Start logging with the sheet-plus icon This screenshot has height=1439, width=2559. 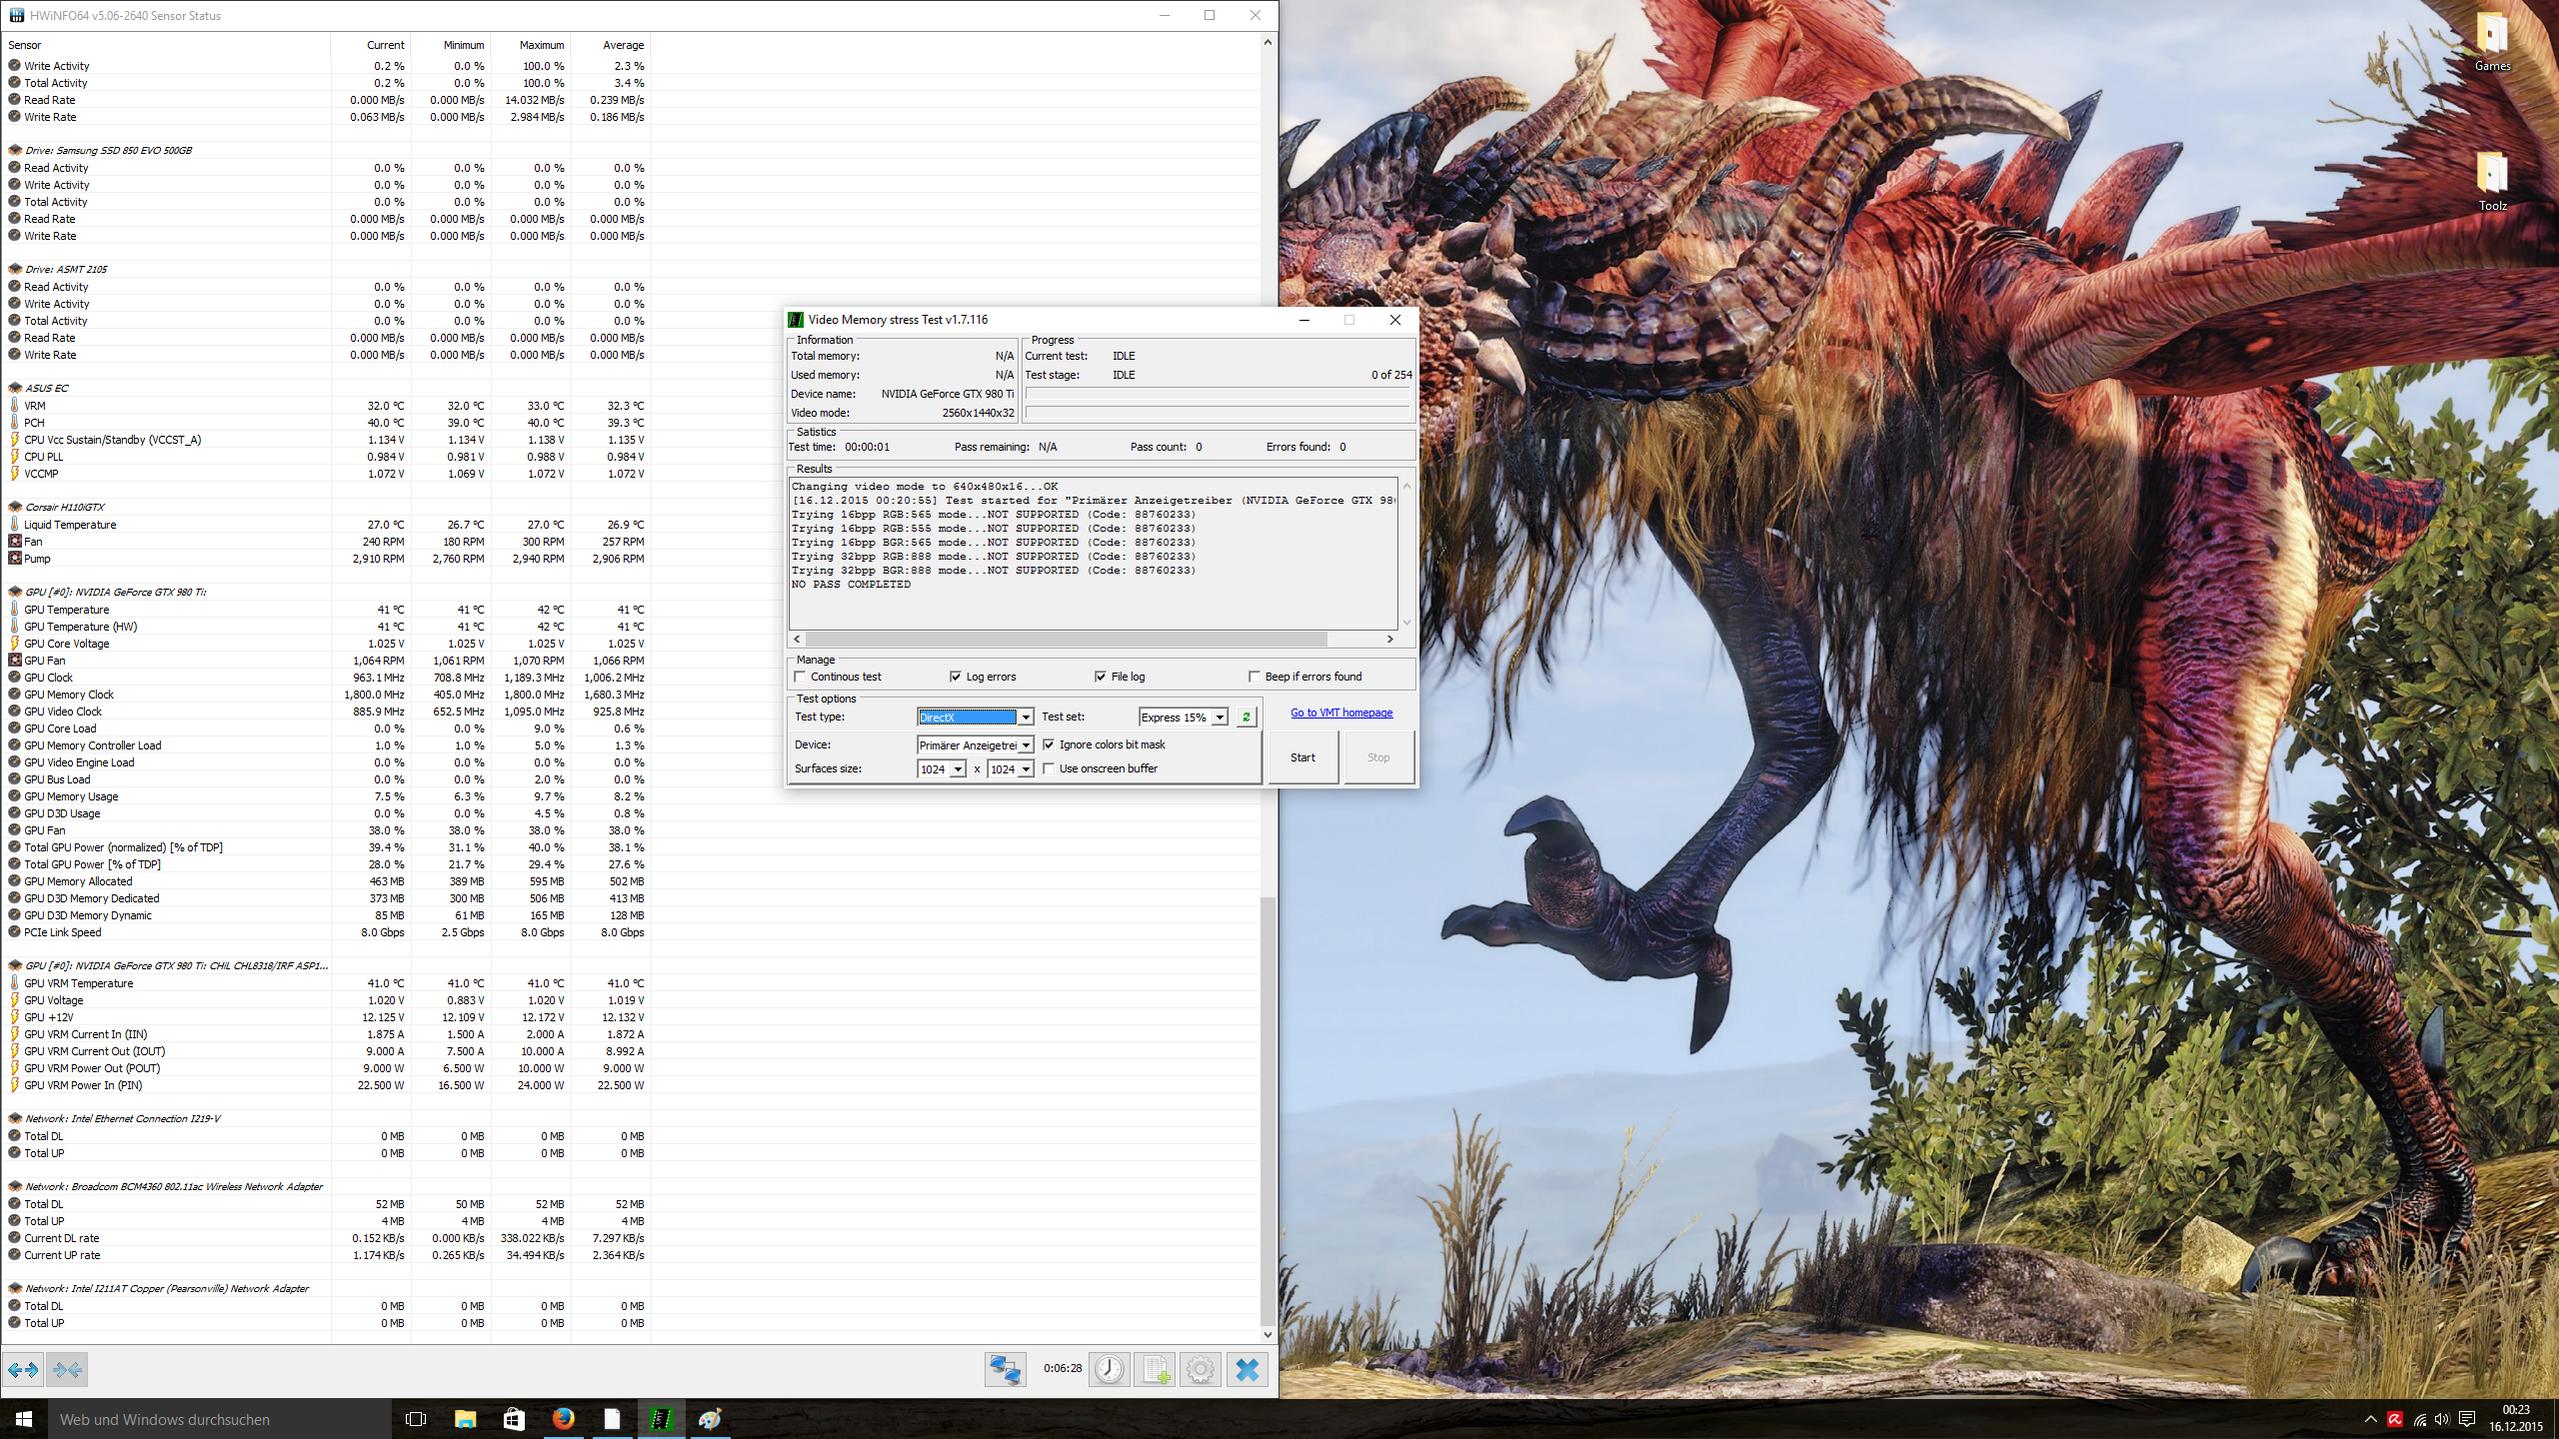(1155, 1369)
